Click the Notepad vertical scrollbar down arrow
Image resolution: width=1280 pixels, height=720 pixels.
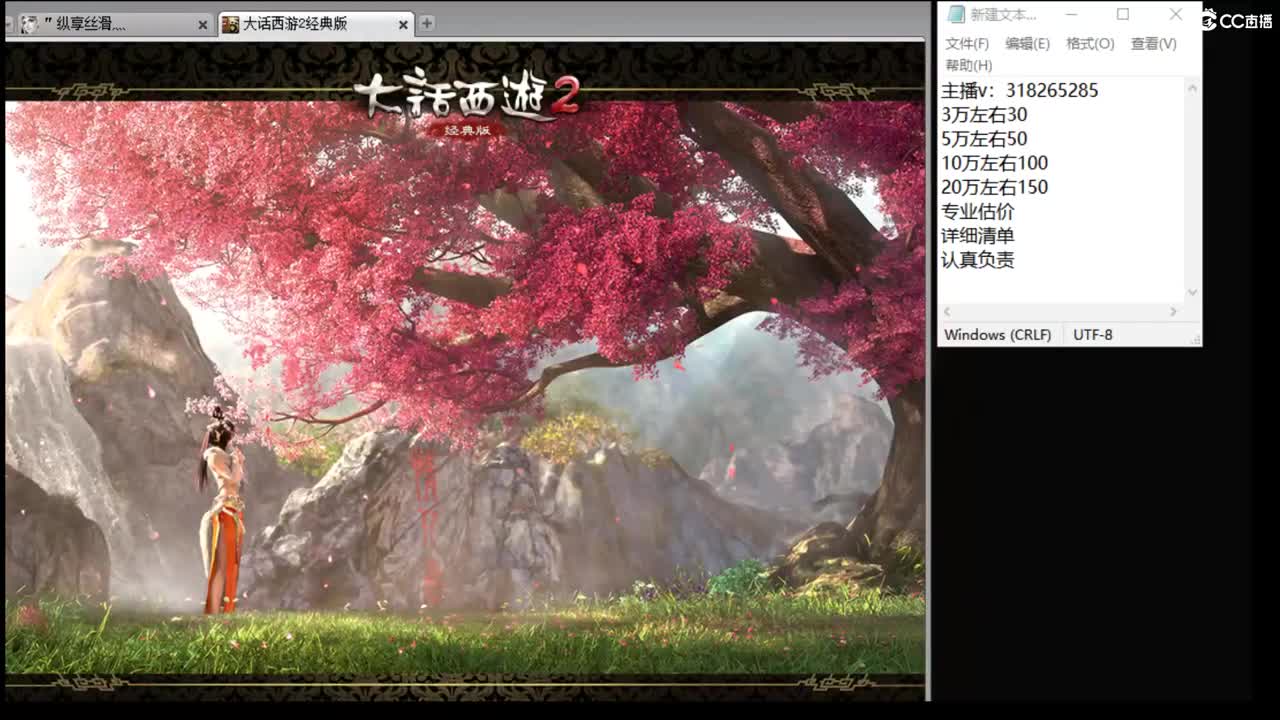tap(1192, 293)
